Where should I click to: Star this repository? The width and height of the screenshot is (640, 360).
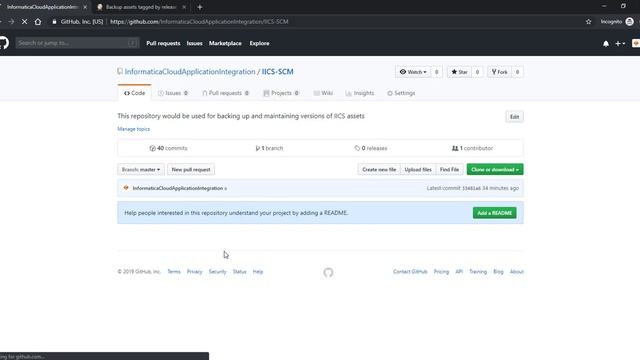pyautogui.click(x=459, y=72)
